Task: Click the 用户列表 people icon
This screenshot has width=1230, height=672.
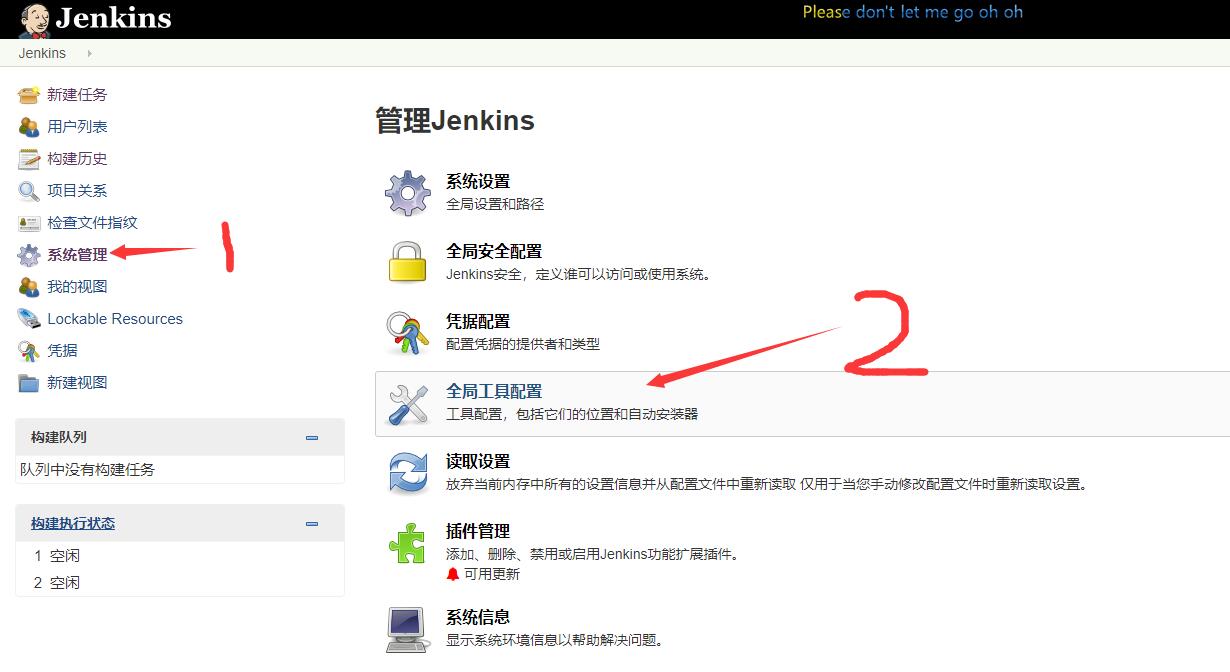Action: (29, 127)
